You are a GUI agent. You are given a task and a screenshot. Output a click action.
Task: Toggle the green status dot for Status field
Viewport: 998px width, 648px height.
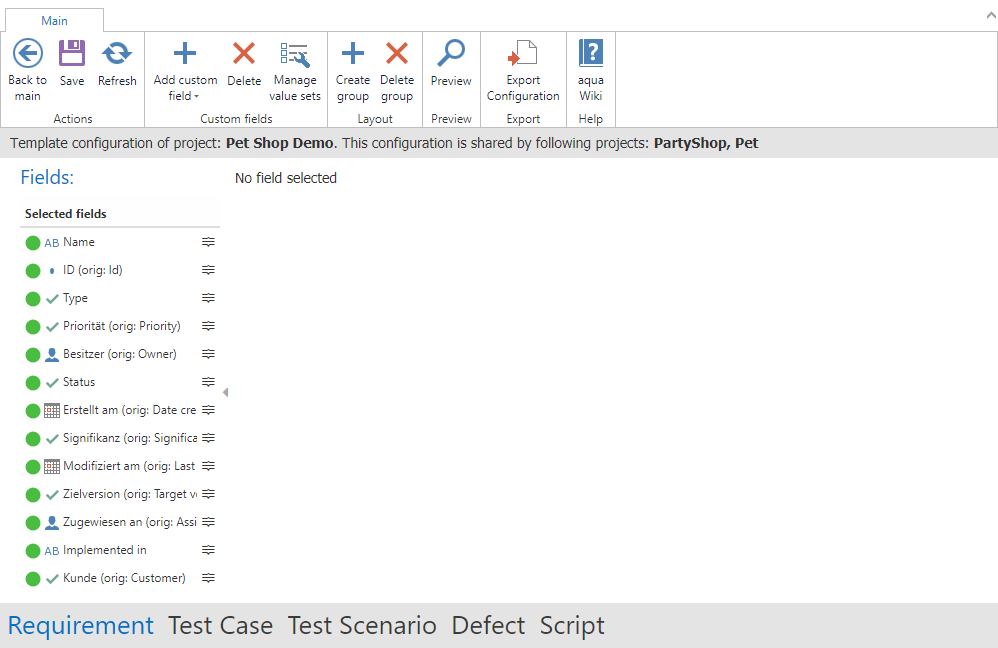tap(33, 383)
